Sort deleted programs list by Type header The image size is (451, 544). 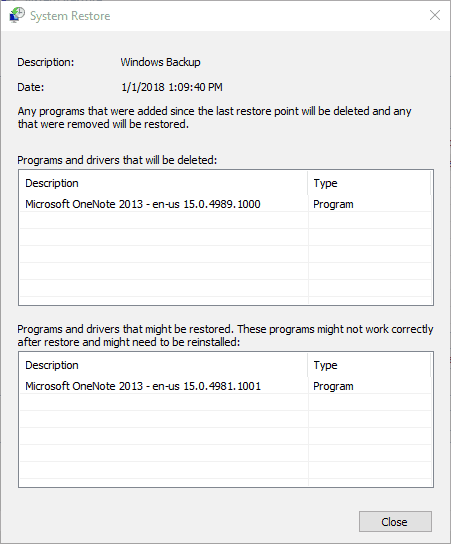(369, 183)
